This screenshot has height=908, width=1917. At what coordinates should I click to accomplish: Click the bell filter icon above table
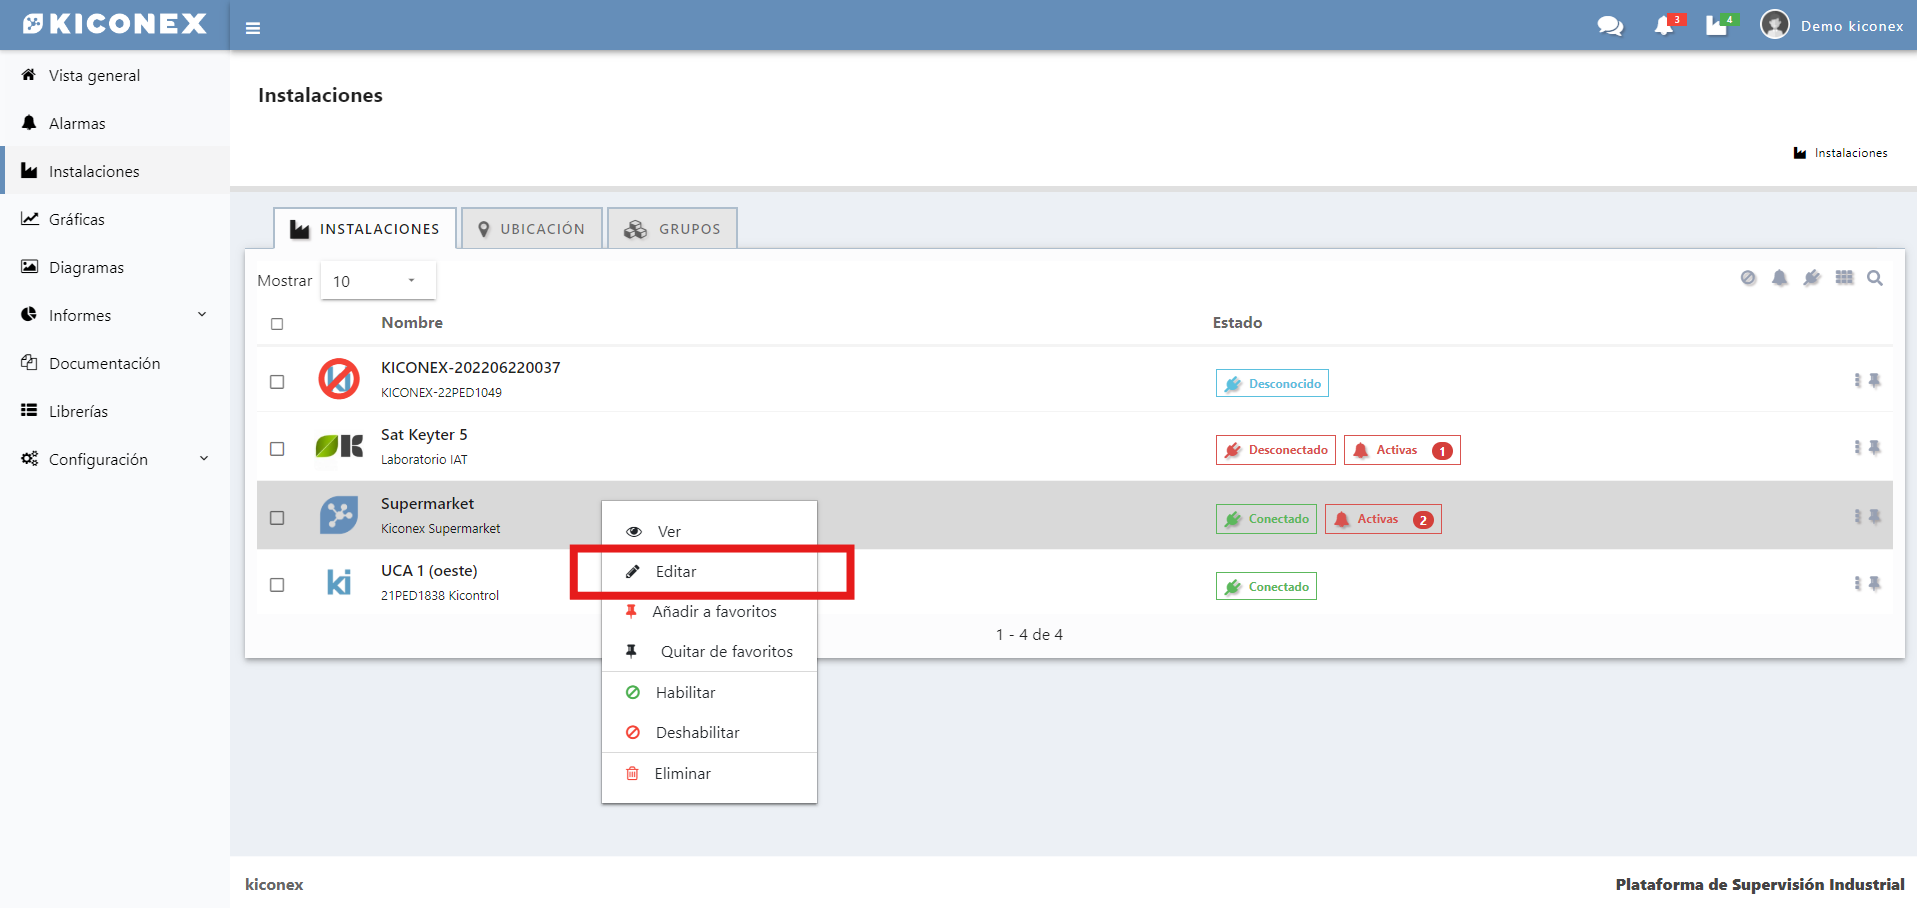pyautogui.click(x=1780, y=278)
